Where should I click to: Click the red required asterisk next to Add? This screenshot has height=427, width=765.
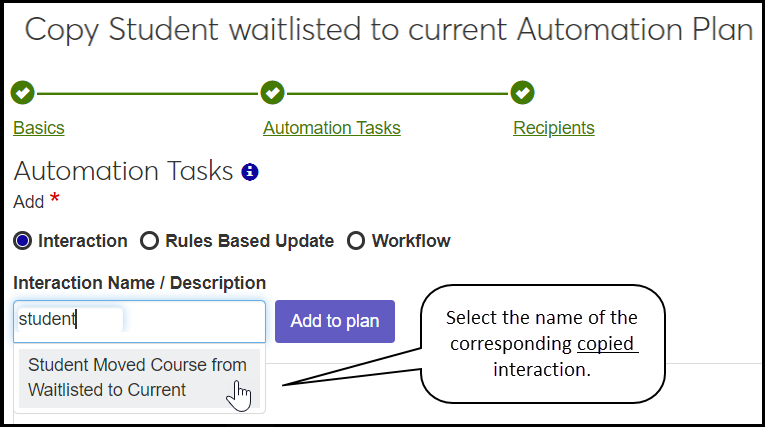click(54, 200)
